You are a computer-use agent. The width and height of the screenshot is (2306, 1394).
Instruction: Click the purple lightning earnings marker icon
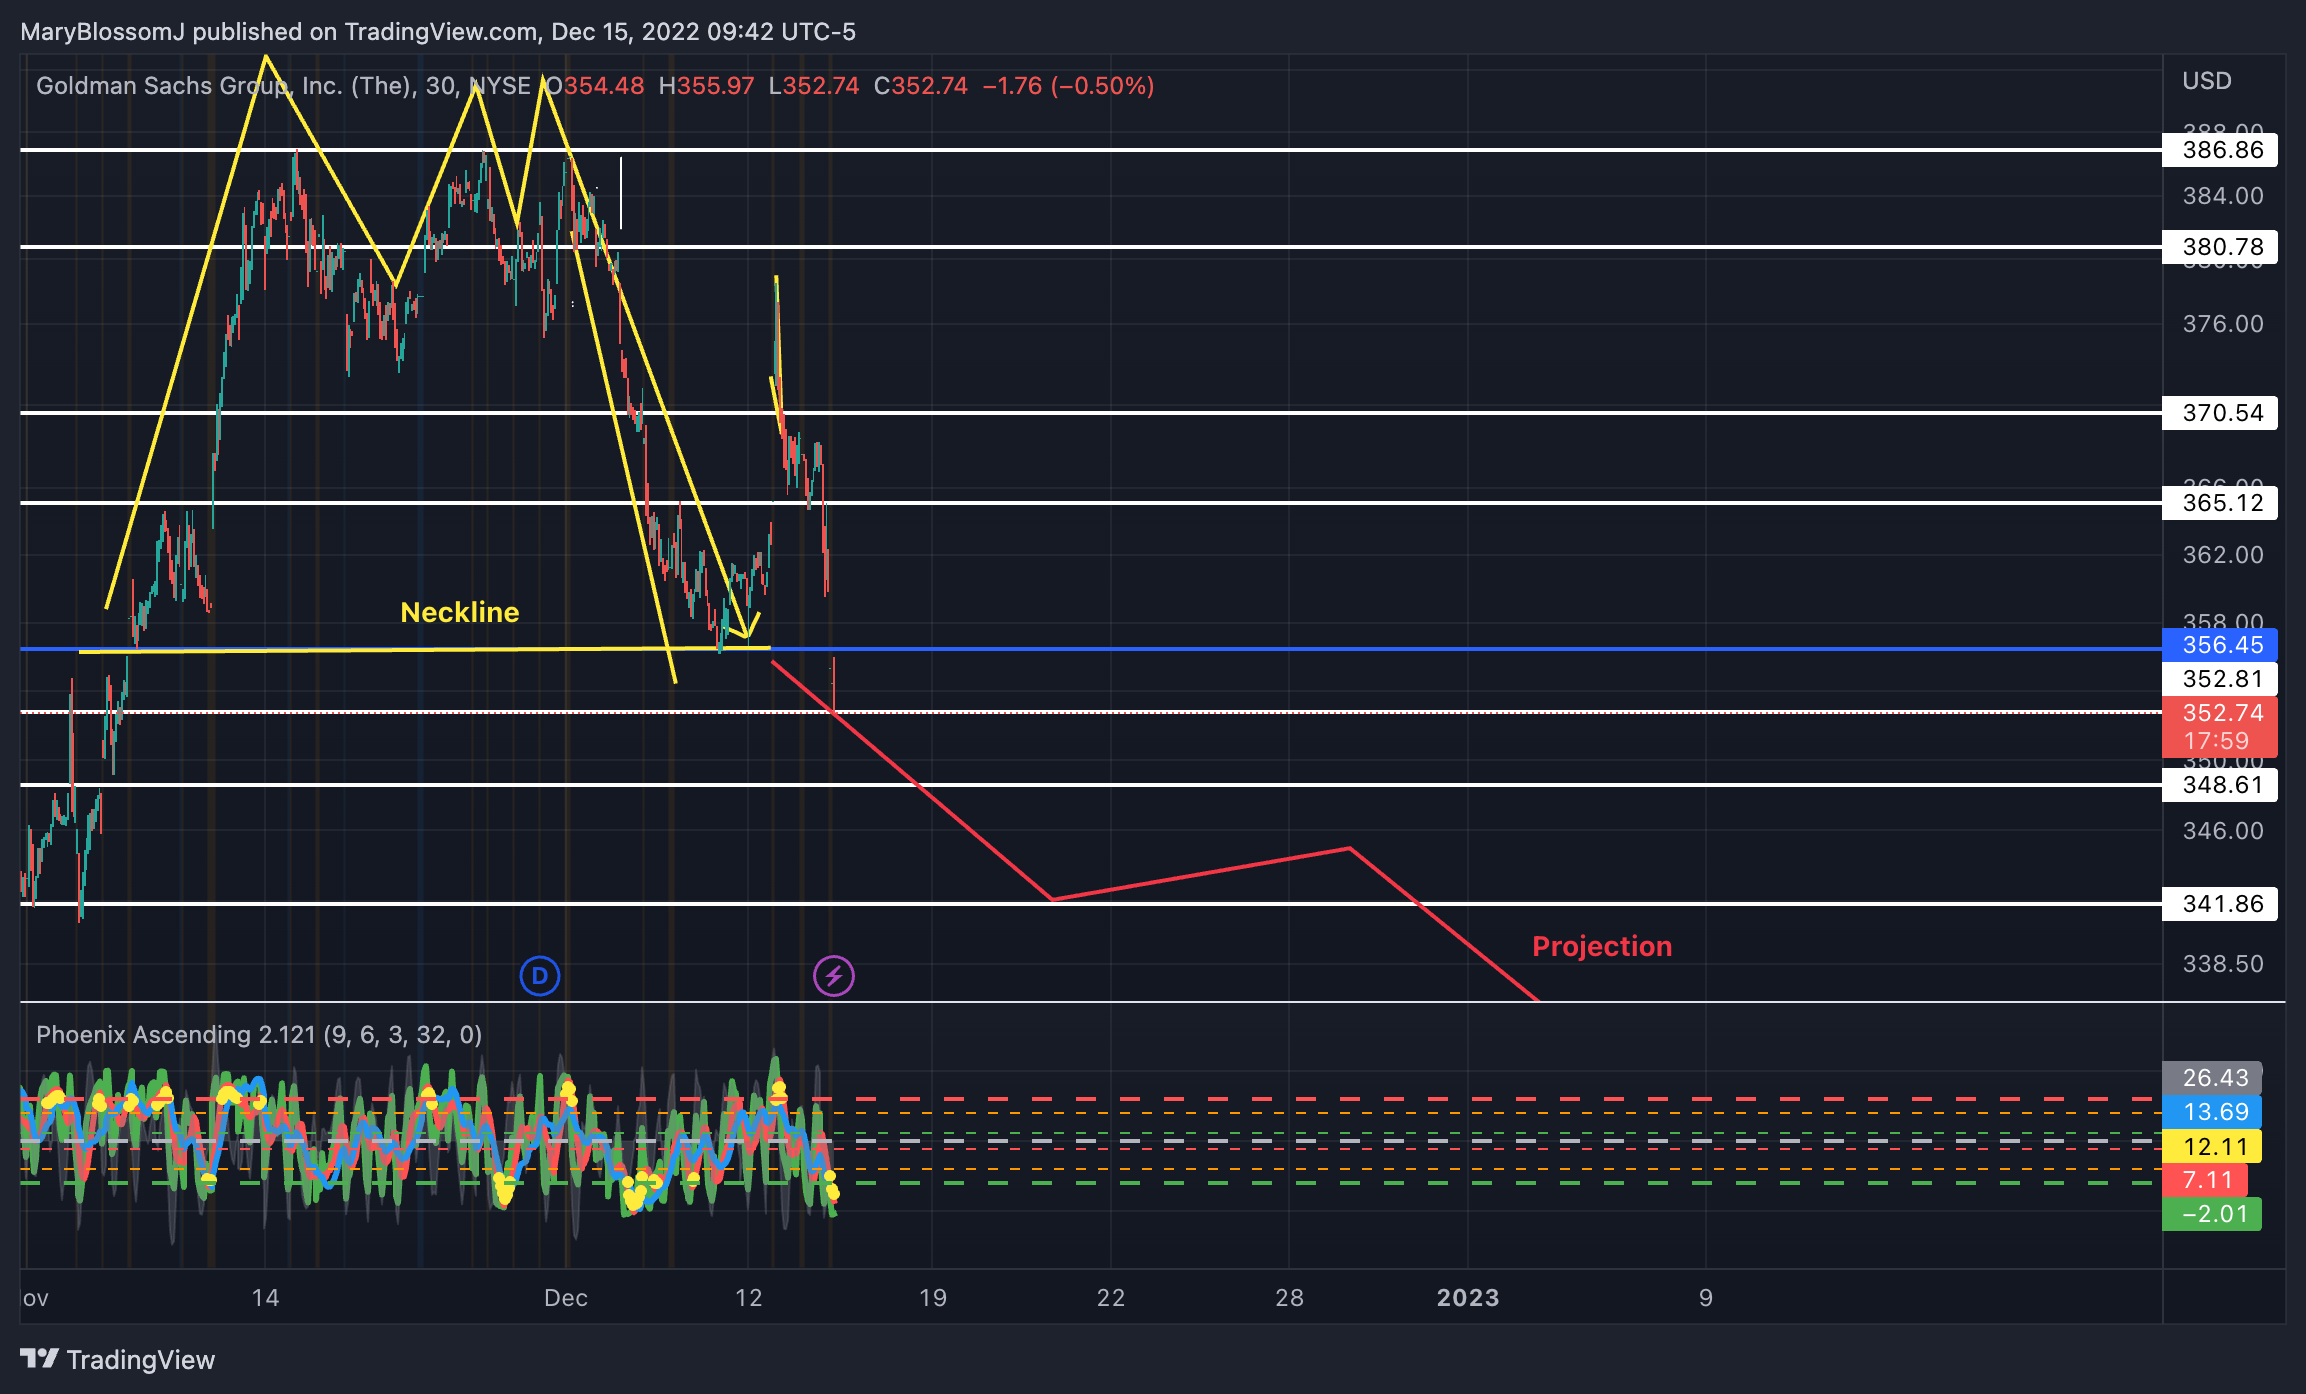pyautogui.click(x=834, y=976)
